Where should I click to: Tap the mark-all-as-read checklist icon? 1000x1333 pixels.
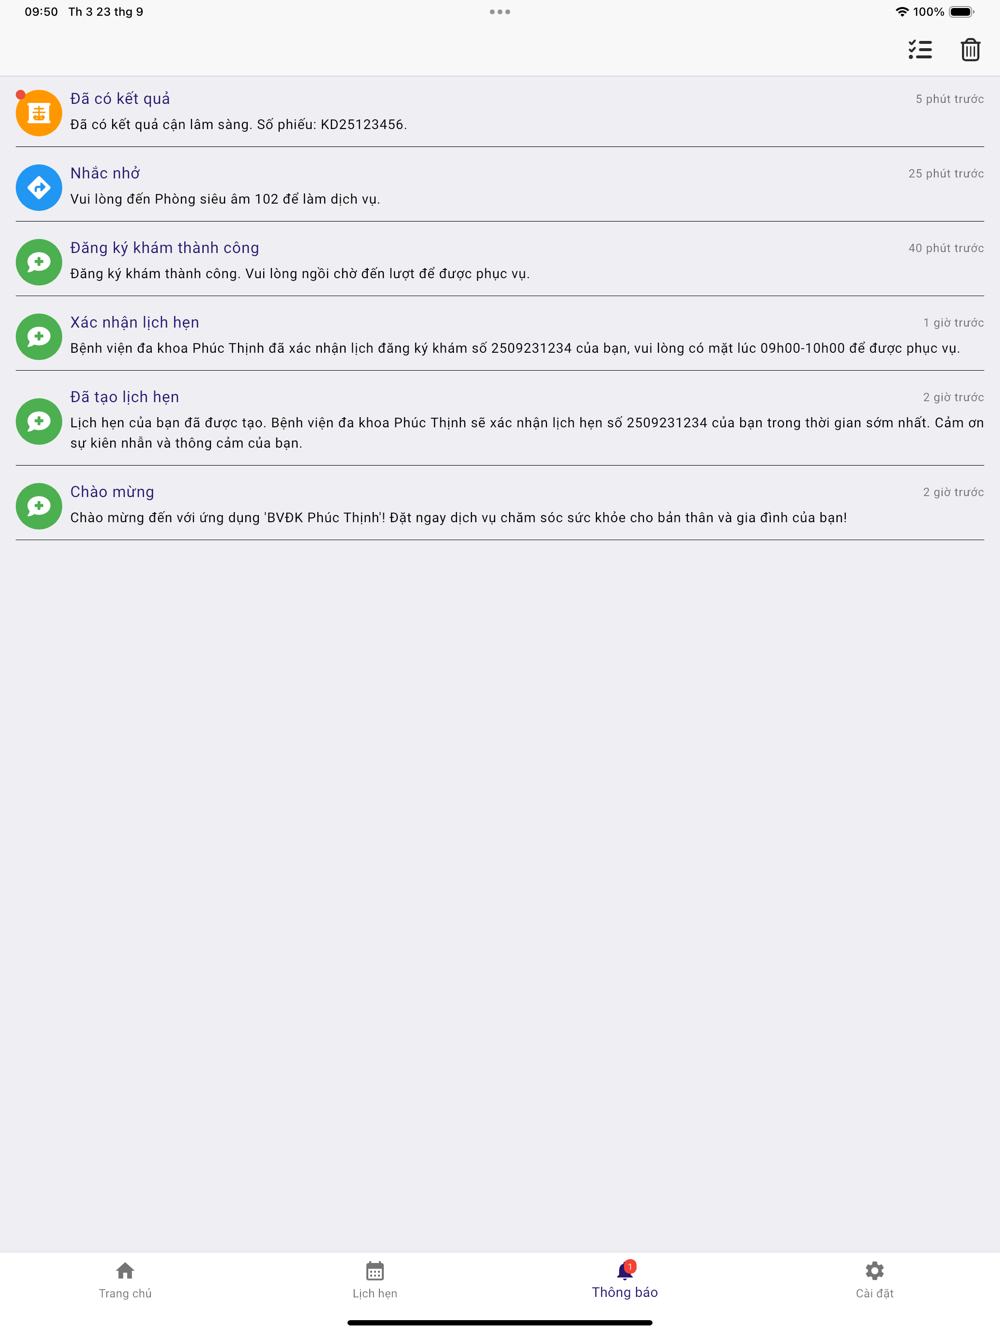pyautogui.click(x=920, y=49)
